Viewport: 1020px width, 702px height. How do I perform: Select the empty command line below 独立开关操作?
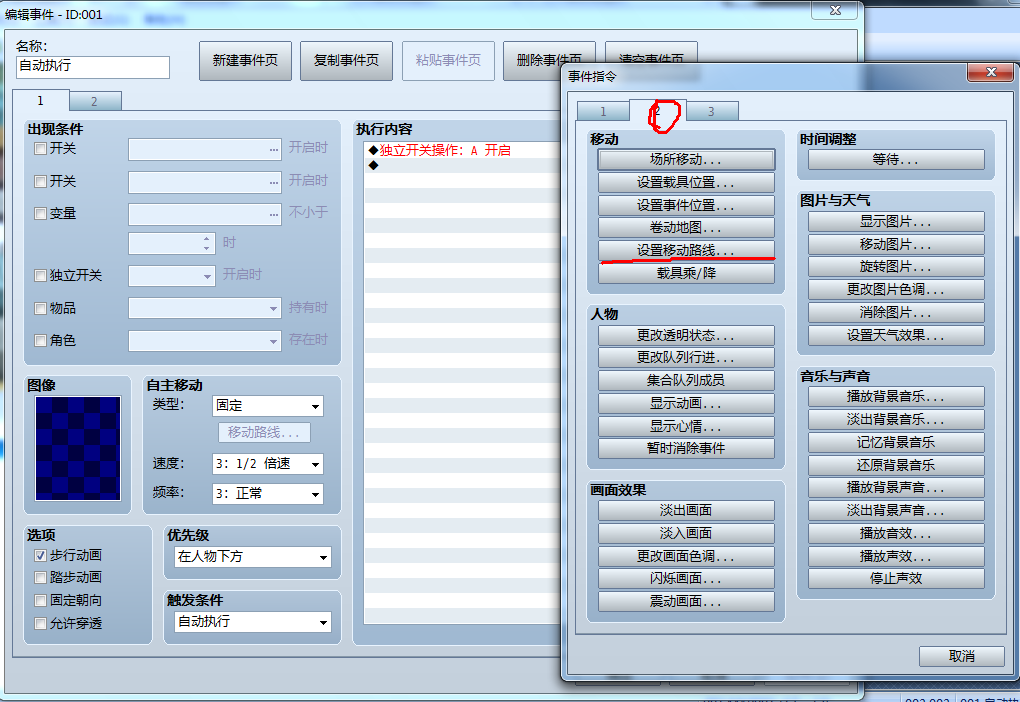(464, 165)
